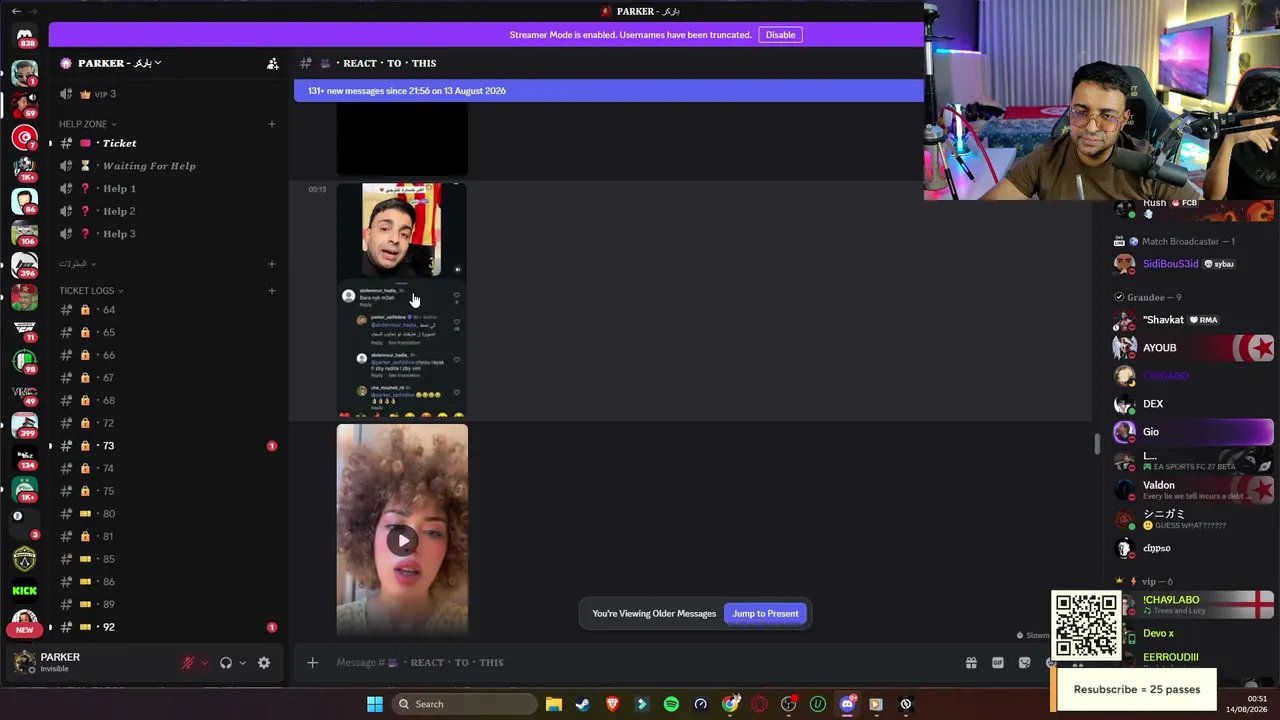Open Spotify from the taskbar

[671, 704]
